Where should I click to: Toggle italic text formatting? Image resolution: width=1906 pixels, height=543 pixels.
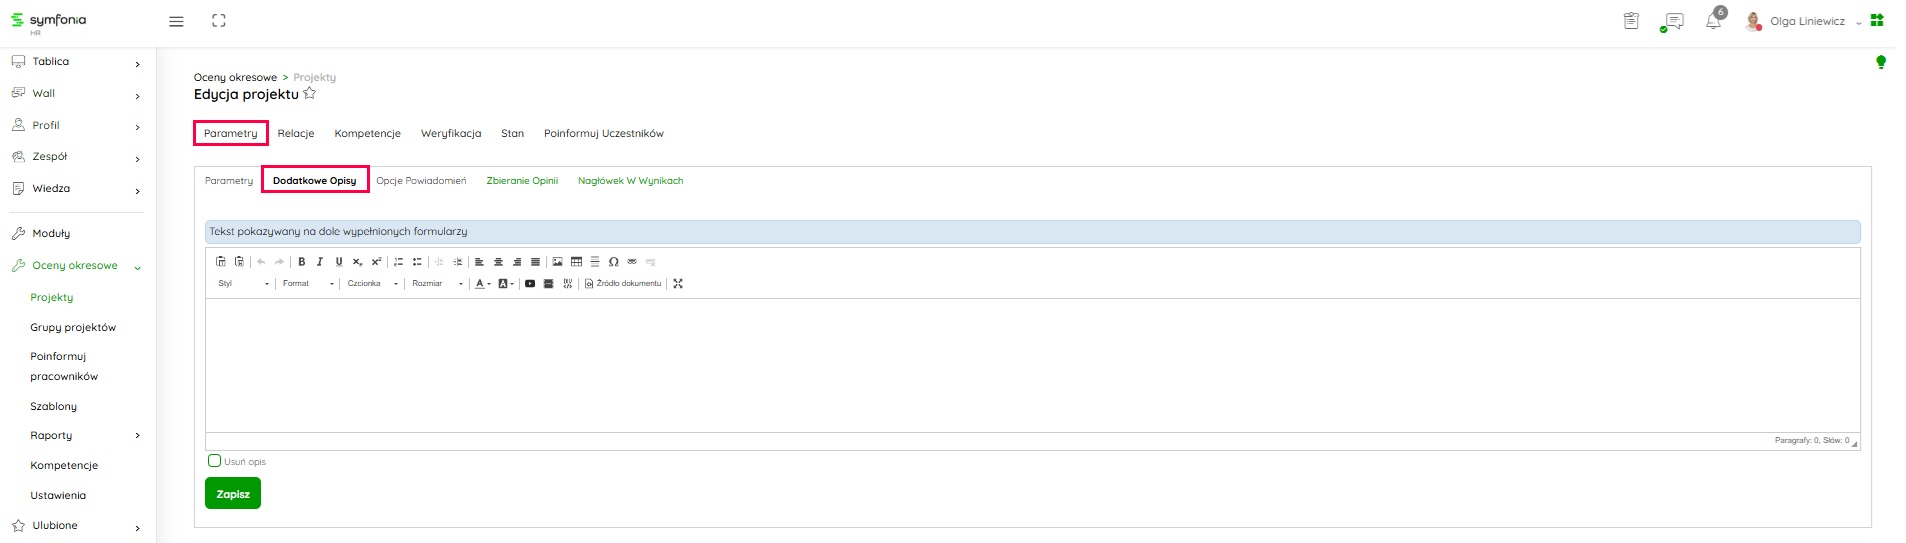coord(320,262)
